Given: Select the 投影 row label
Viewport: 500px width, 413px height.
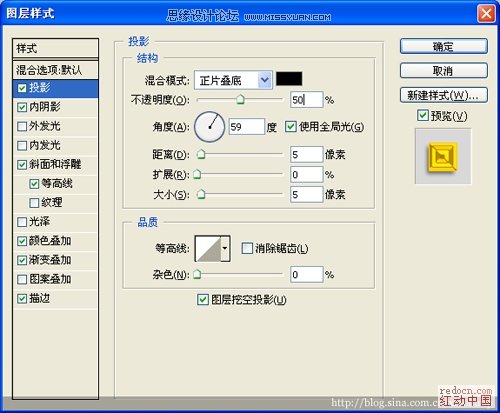Looking at the screenshot, I should pyautogui.click(x=40, y=88).
